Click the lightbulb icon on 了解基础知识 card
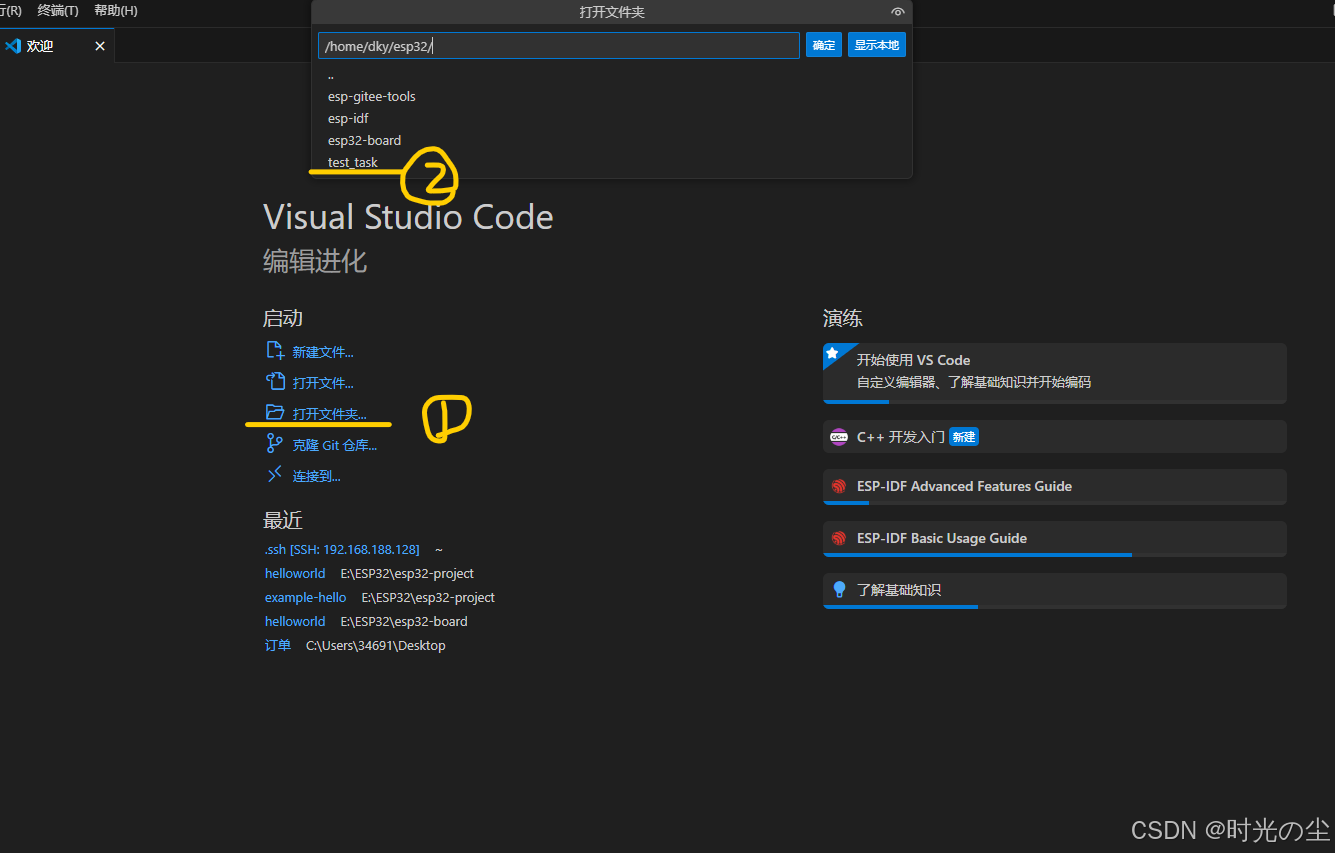Image resolution: width=1335 pixels, height=853 pixels. tap(839, 591)
